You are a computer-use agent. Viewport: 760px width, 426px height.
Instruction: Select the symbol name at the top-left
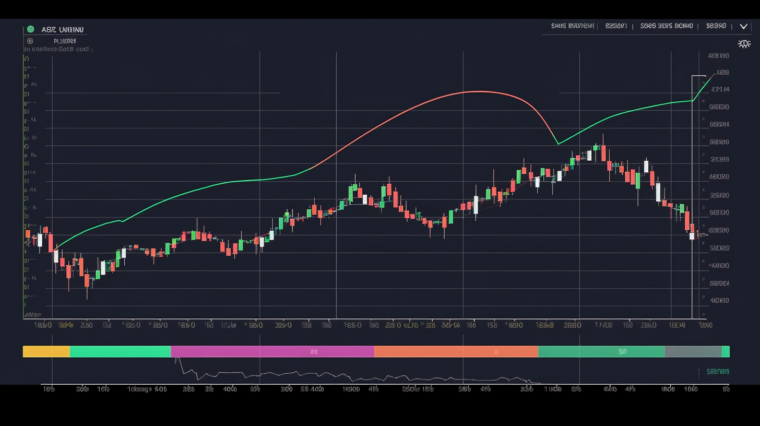[x=63, y=30]
